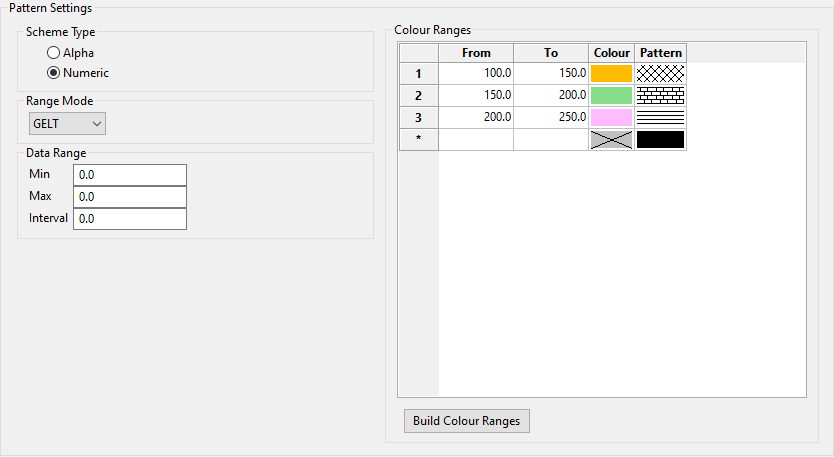Viewport: 834px width, 457px height.
Task: Open brick pattern swatch in row 2
Action: pos(661,95)
